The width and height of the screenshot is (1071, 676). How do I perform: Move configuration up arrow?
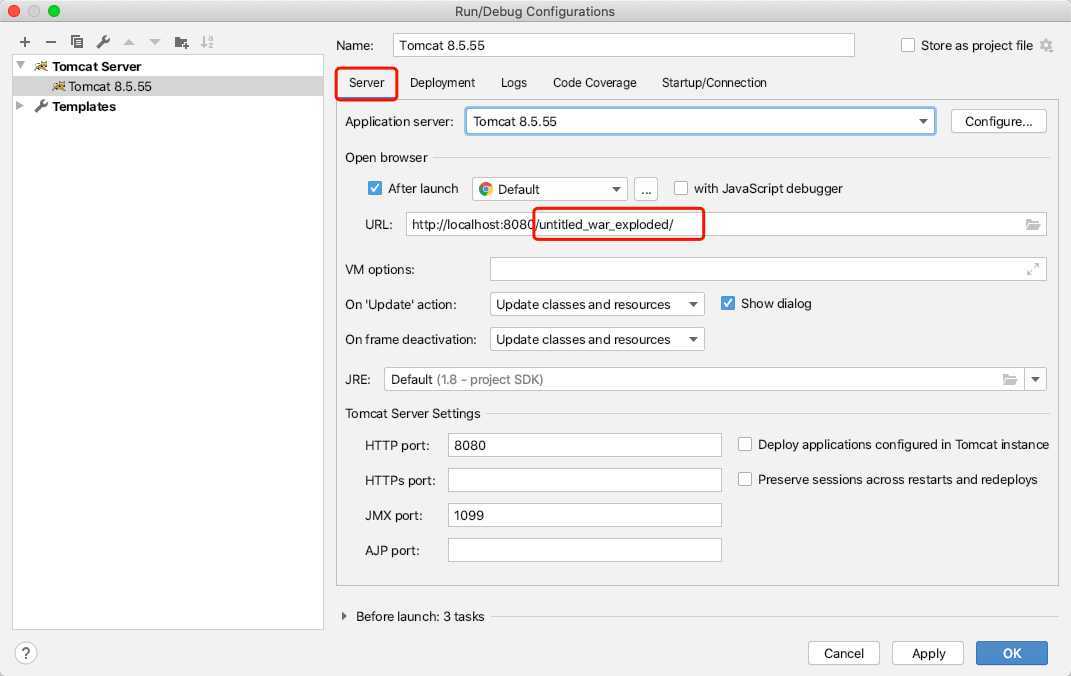pos(129,42)
